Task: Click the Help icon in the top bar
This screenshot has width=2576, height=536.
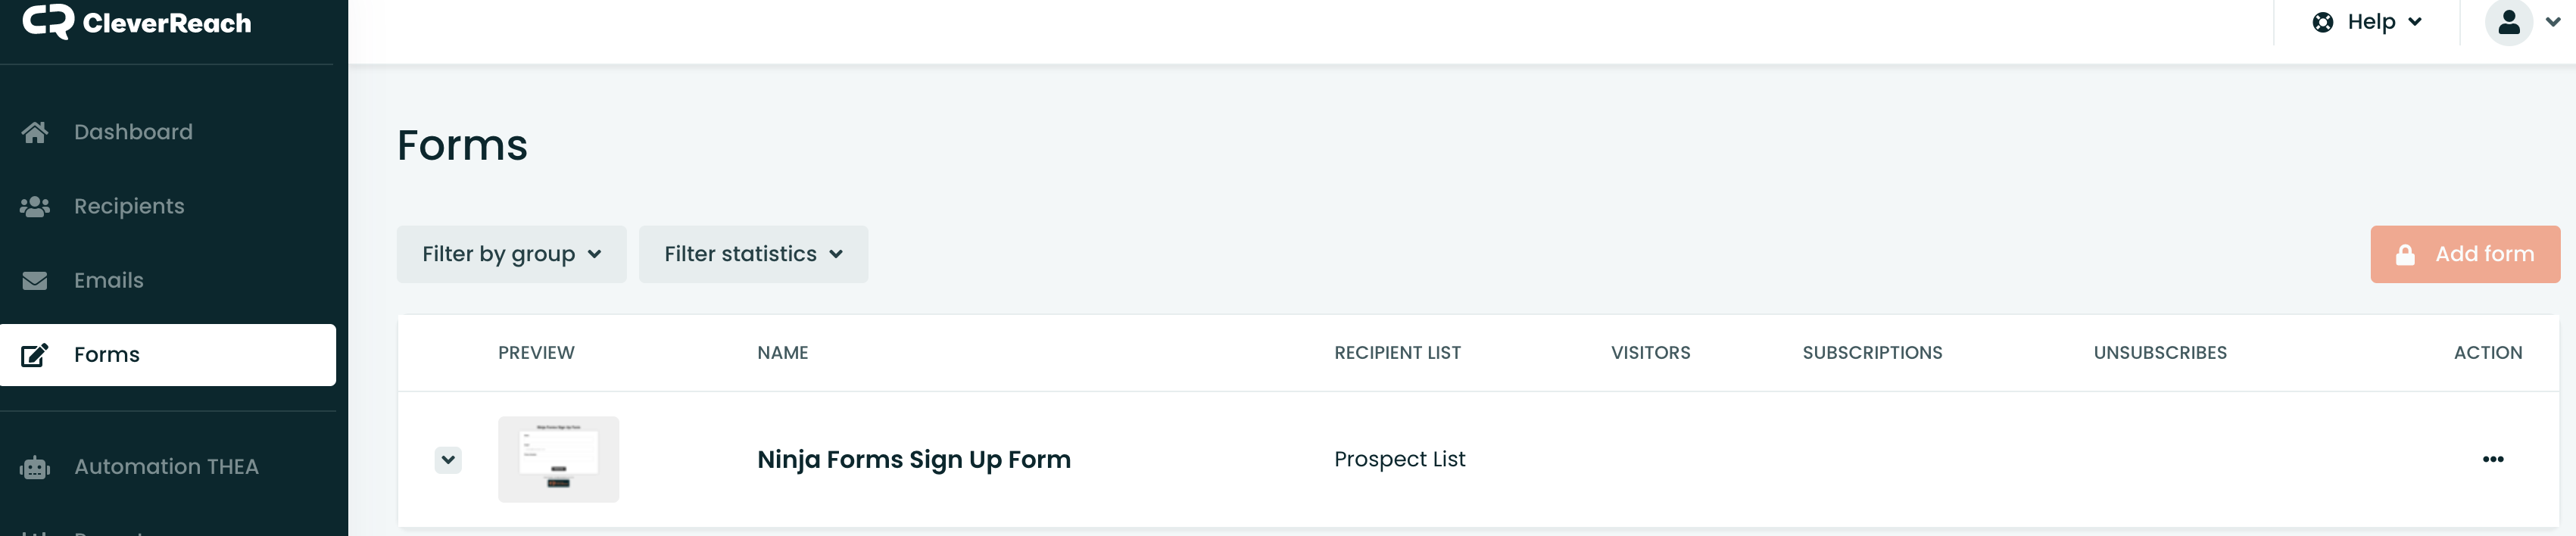Action: (2322, 20)
